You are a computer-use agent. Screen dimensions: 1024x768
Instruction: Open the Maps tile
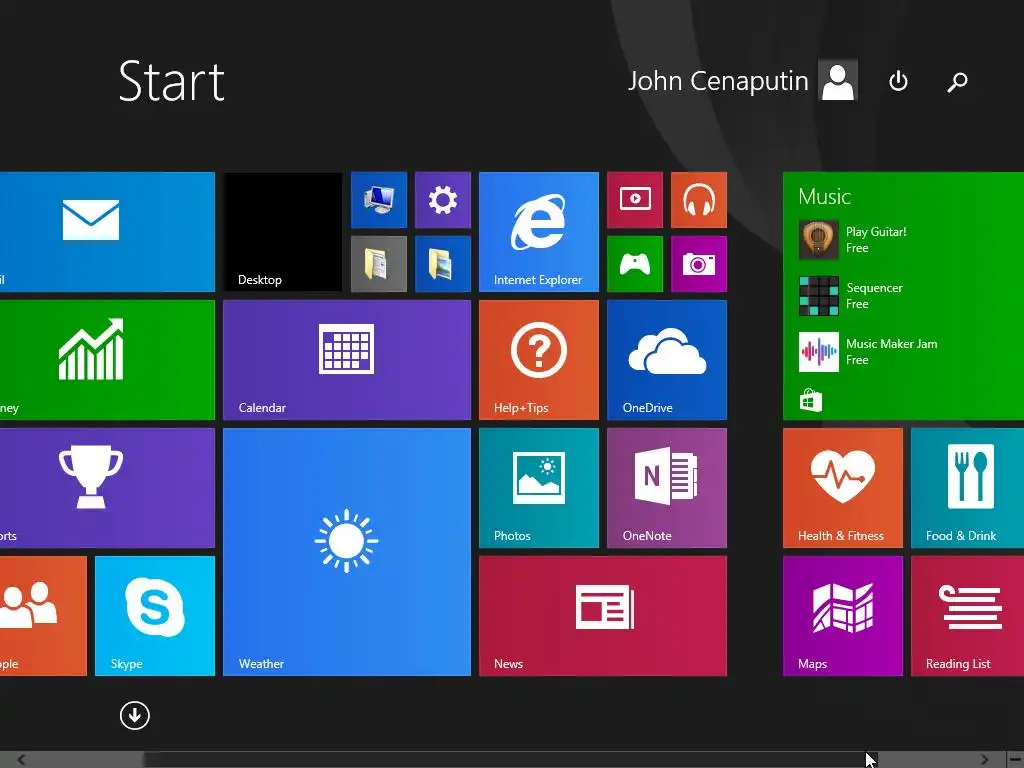843,616
